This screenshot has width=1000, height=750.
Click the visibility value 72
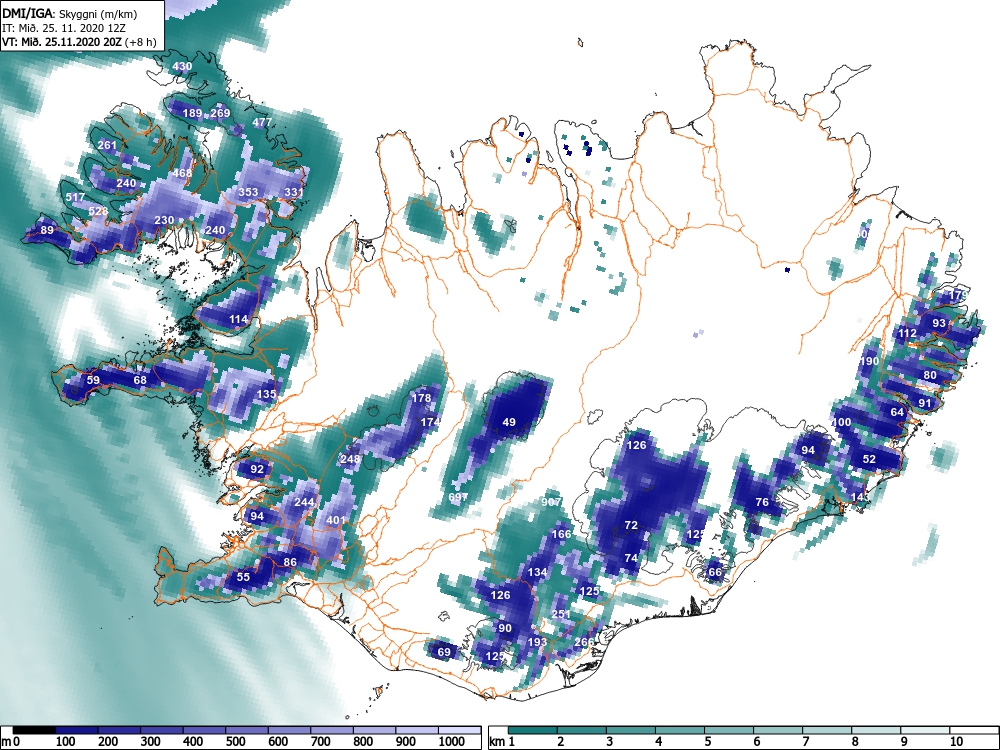point(631,525)
